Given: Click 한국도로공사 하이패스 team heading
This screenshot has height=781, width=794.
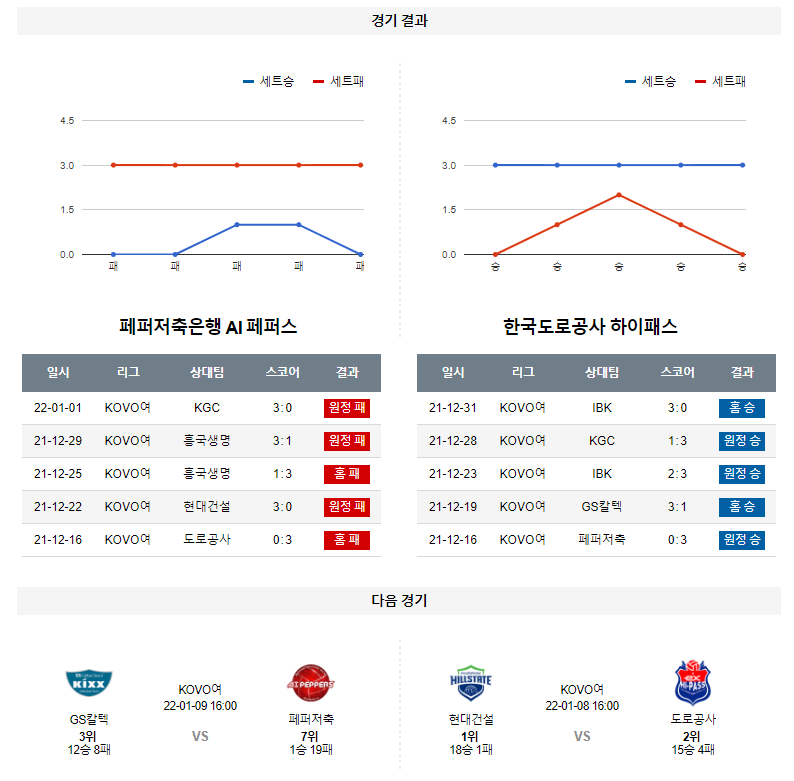Looking at the screenshot, I should coord(590,327).
